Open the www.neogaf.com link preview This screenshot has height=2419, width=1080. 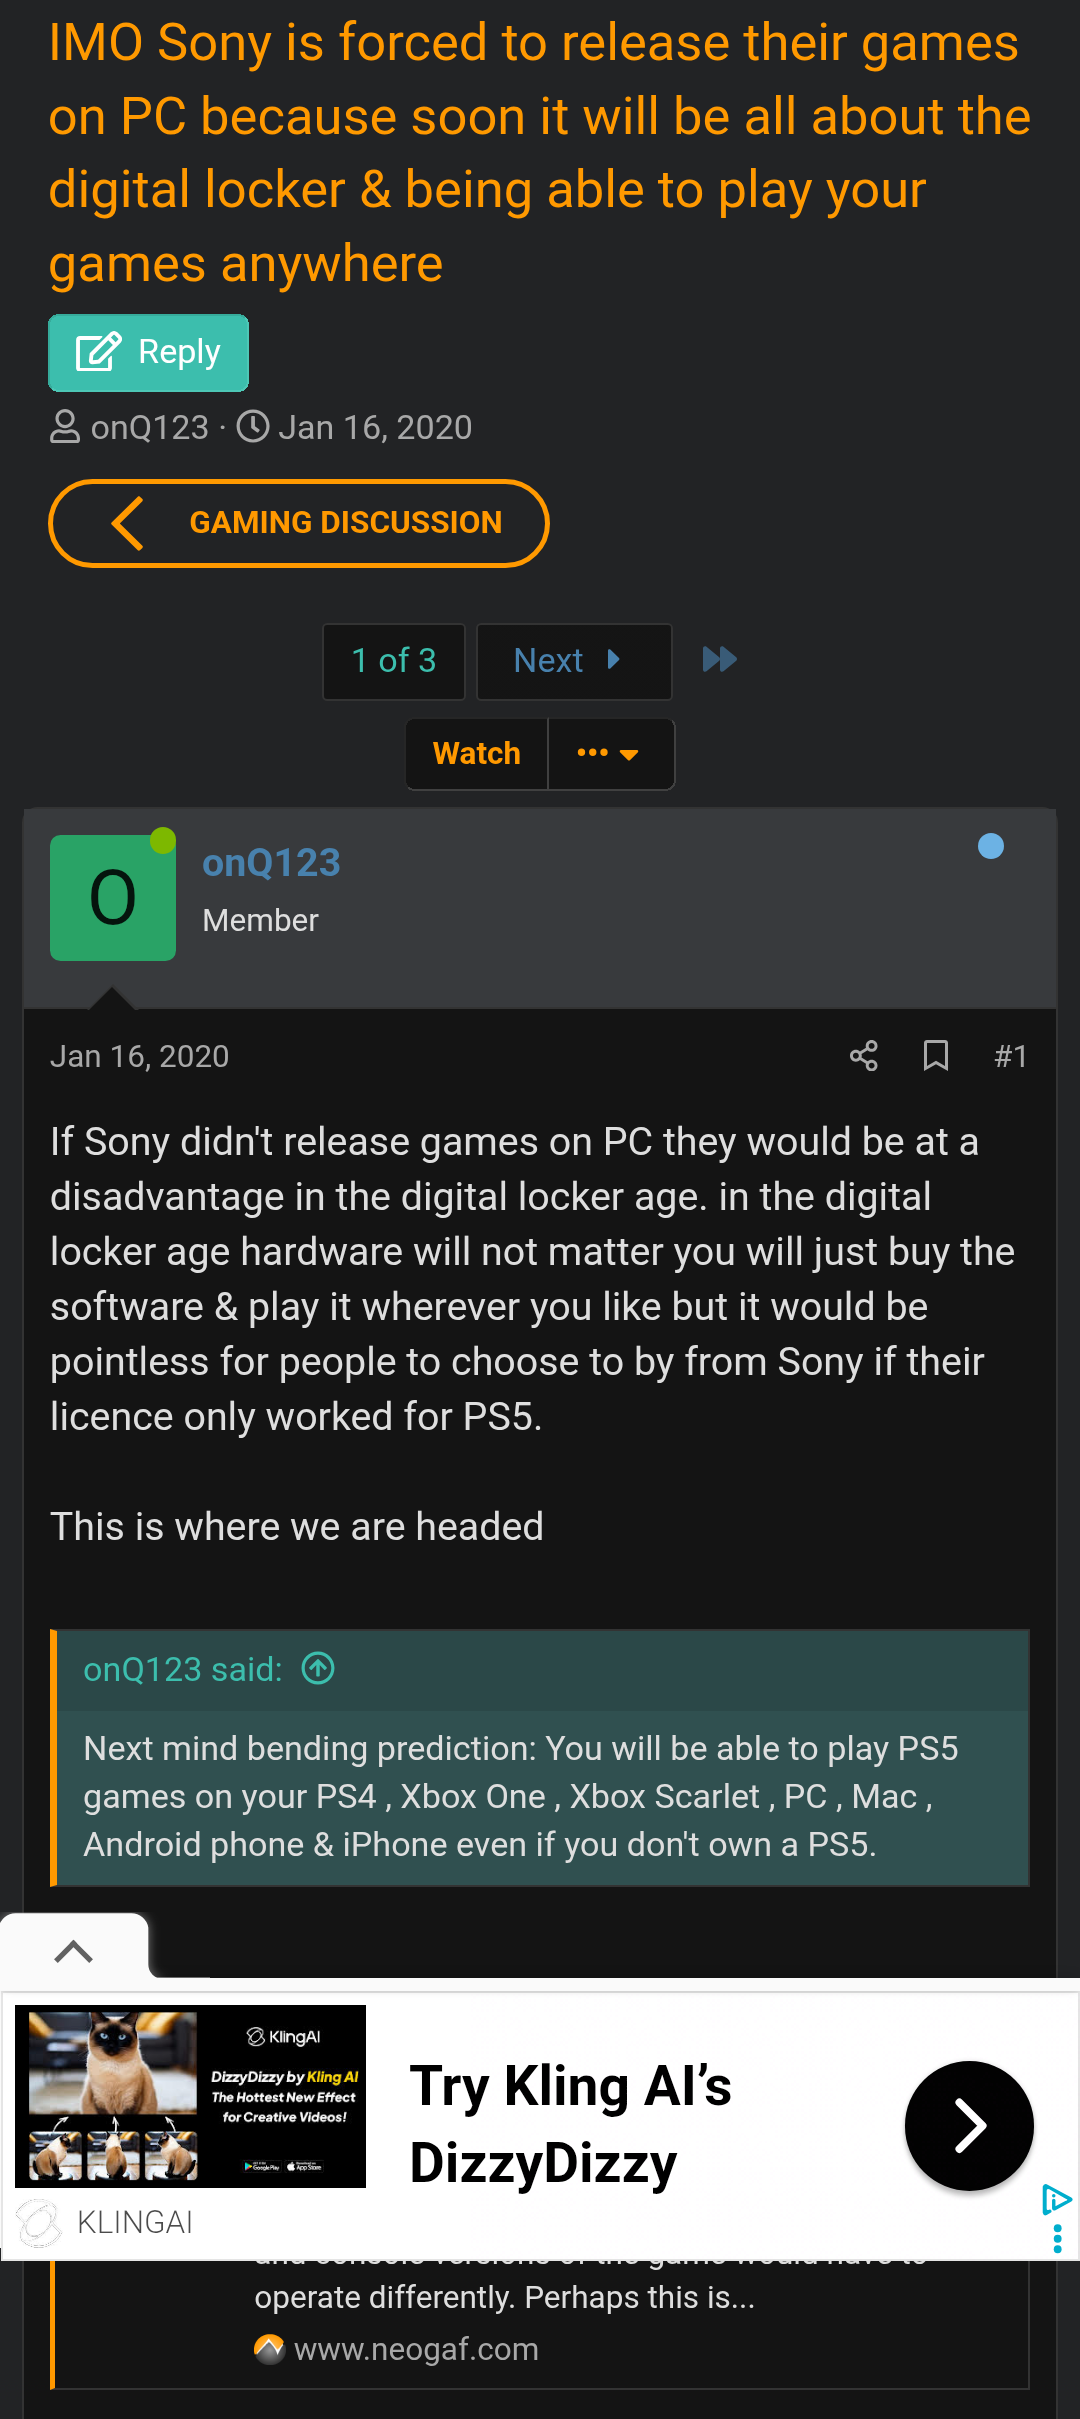click(x=416, y=2349)
